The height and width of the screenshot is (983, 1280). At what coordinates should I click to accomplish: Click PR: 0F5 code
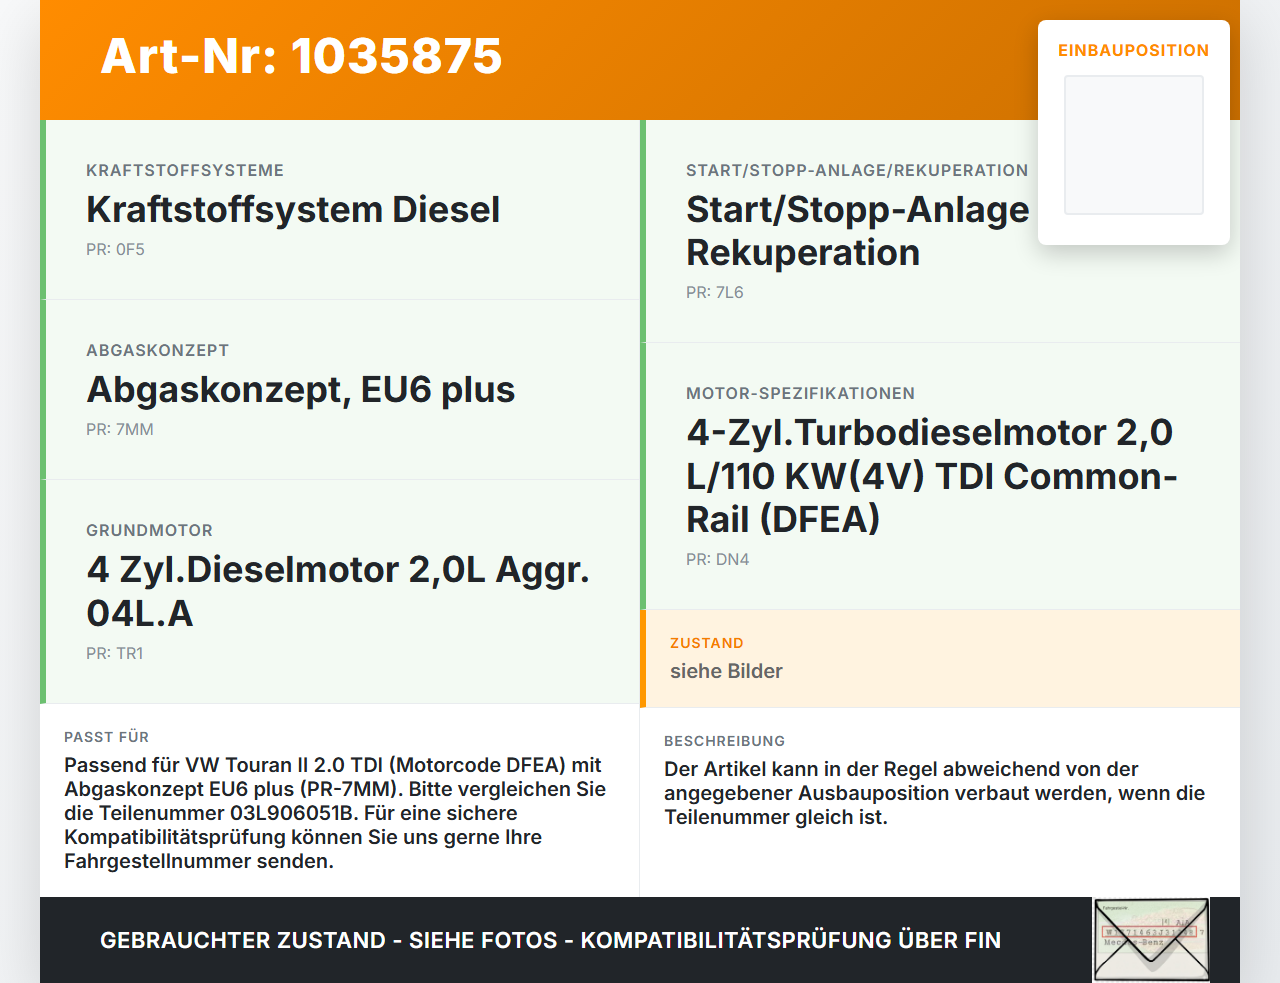click(115, 249)
